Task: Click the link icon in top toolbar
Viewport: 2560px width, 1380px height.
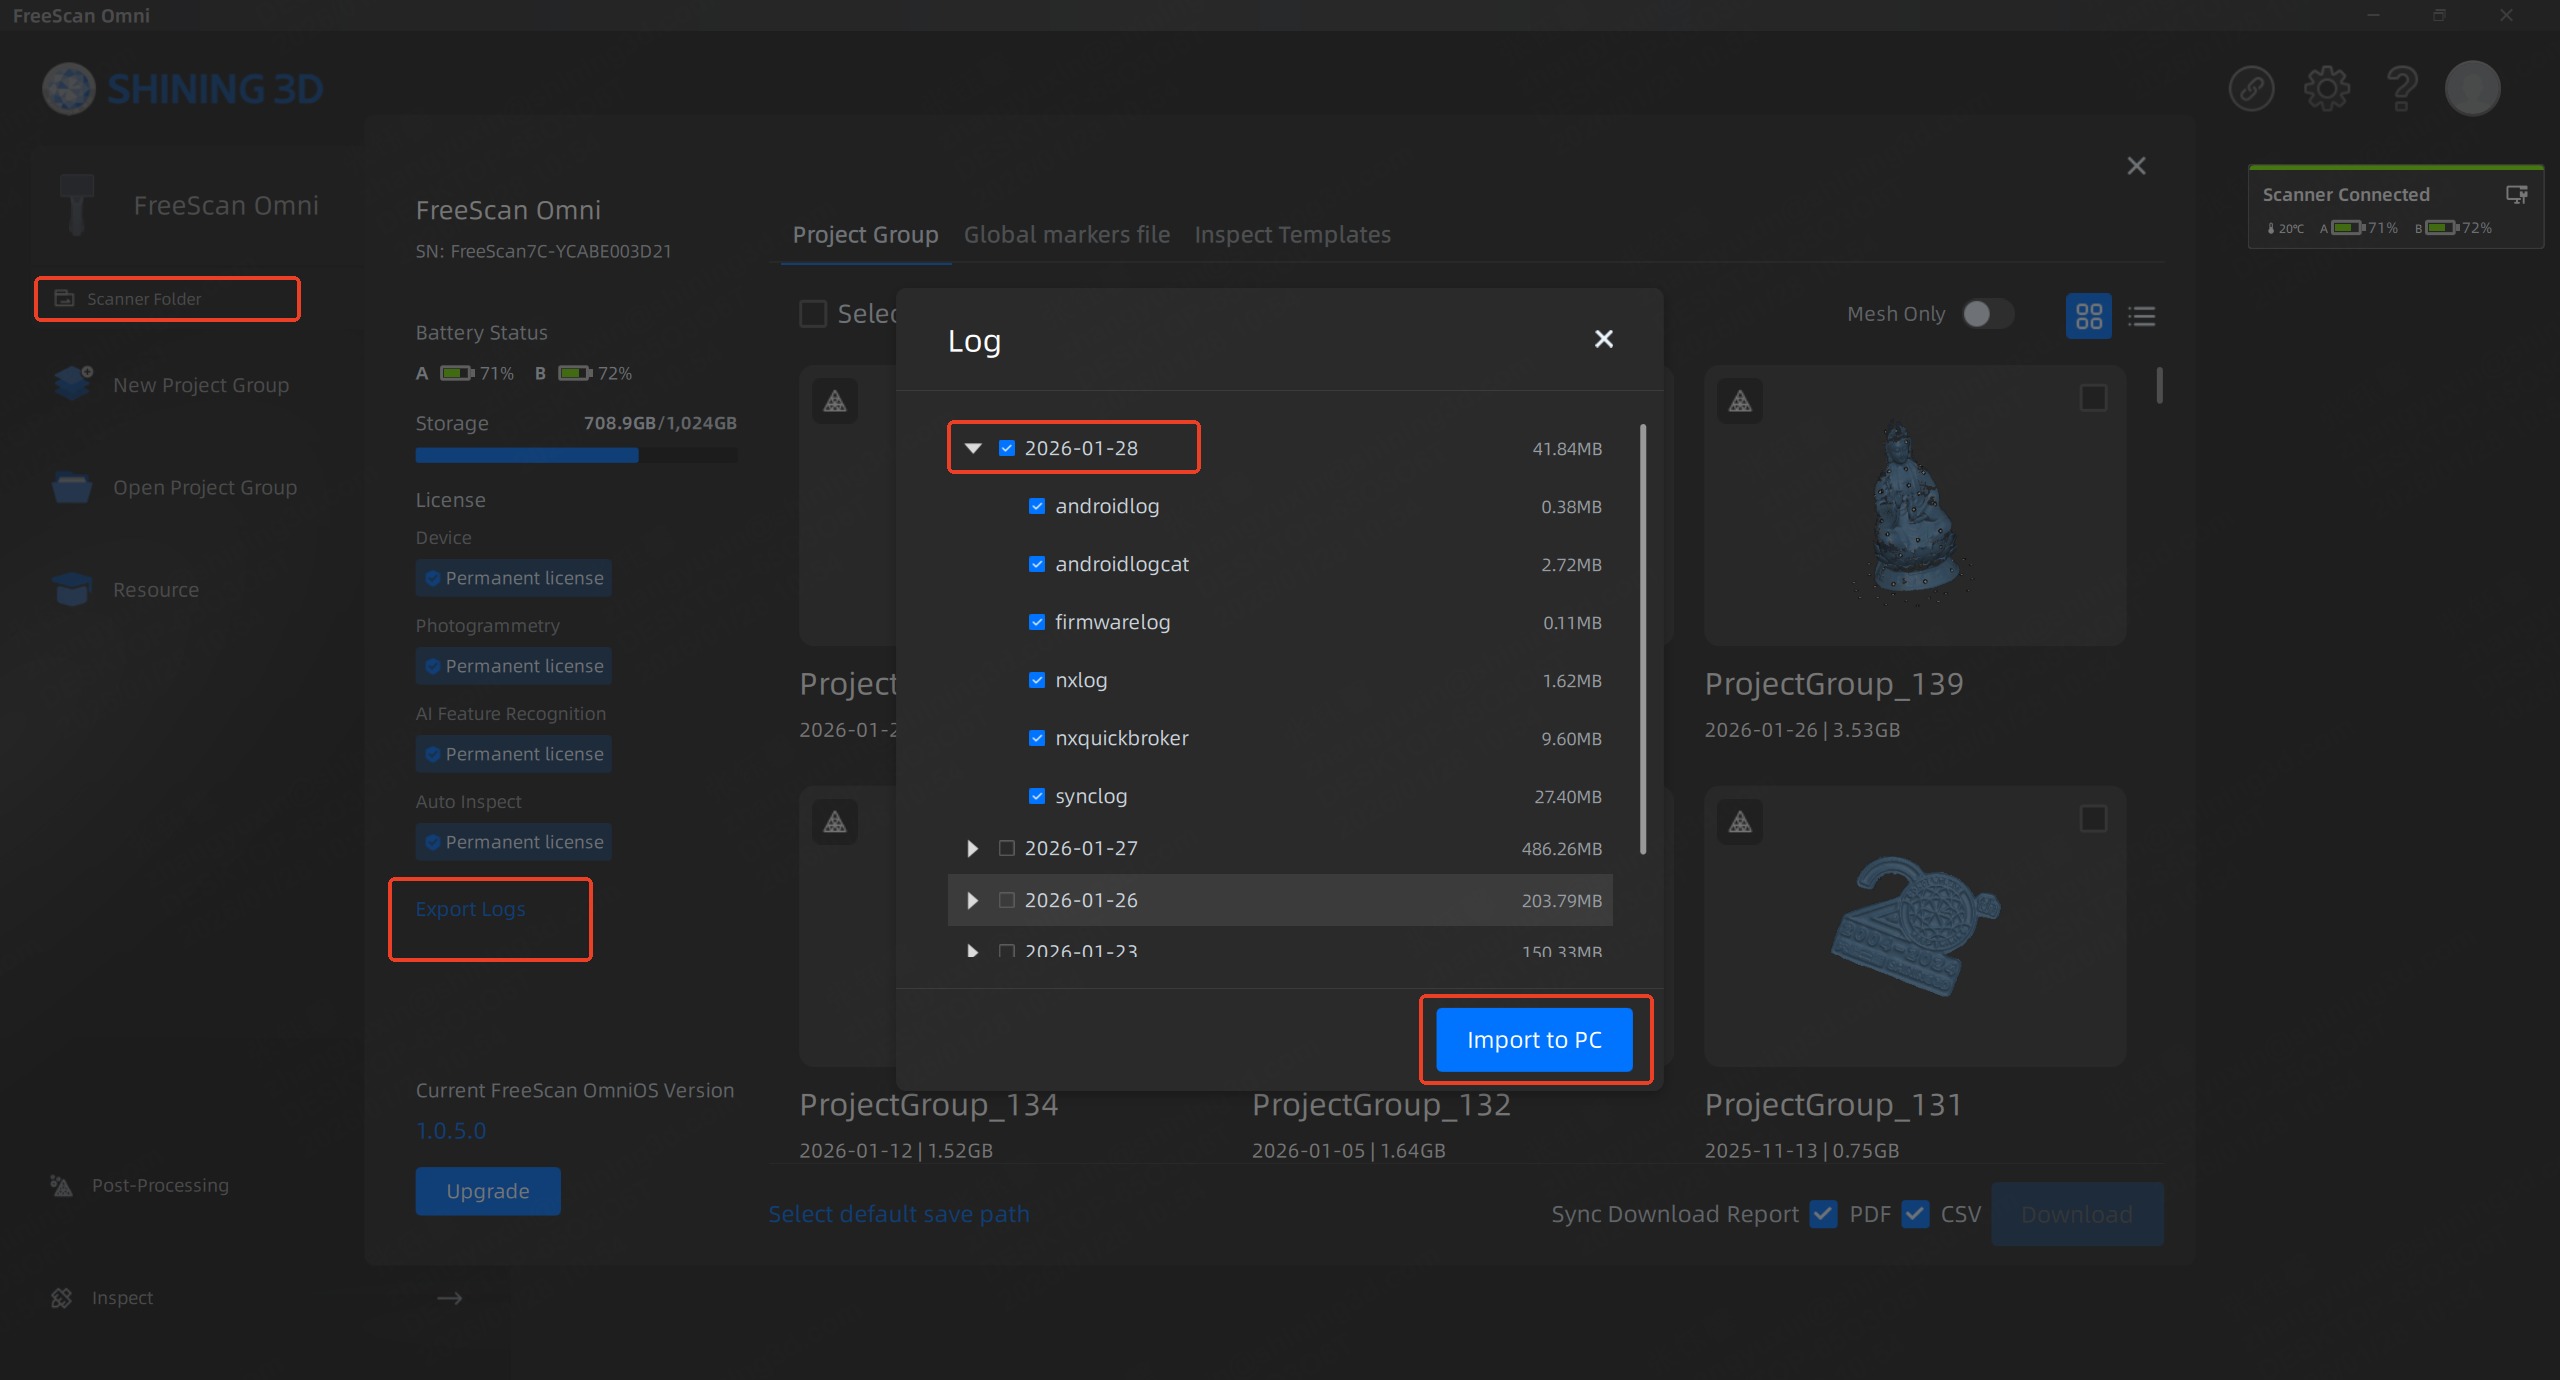Action: [2251, 89]
